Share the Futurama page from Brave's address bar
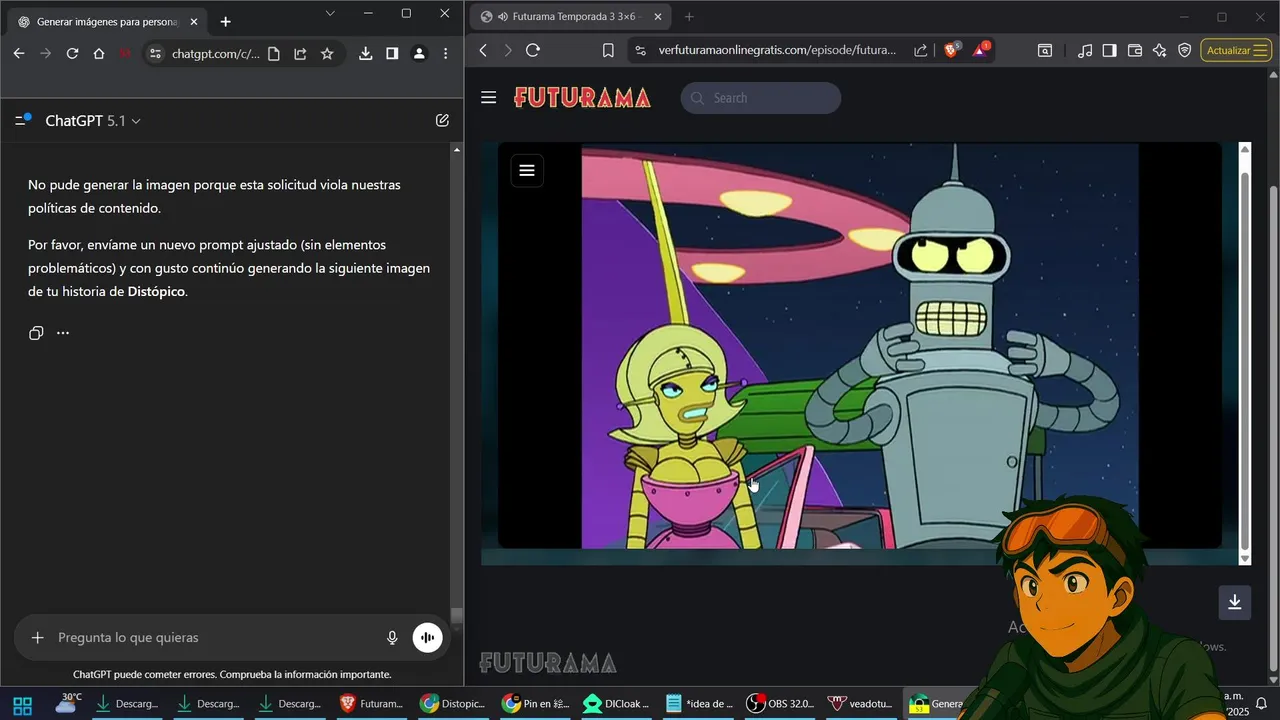This screenshot has width=1280, height=720. click(x=920, y=50)
